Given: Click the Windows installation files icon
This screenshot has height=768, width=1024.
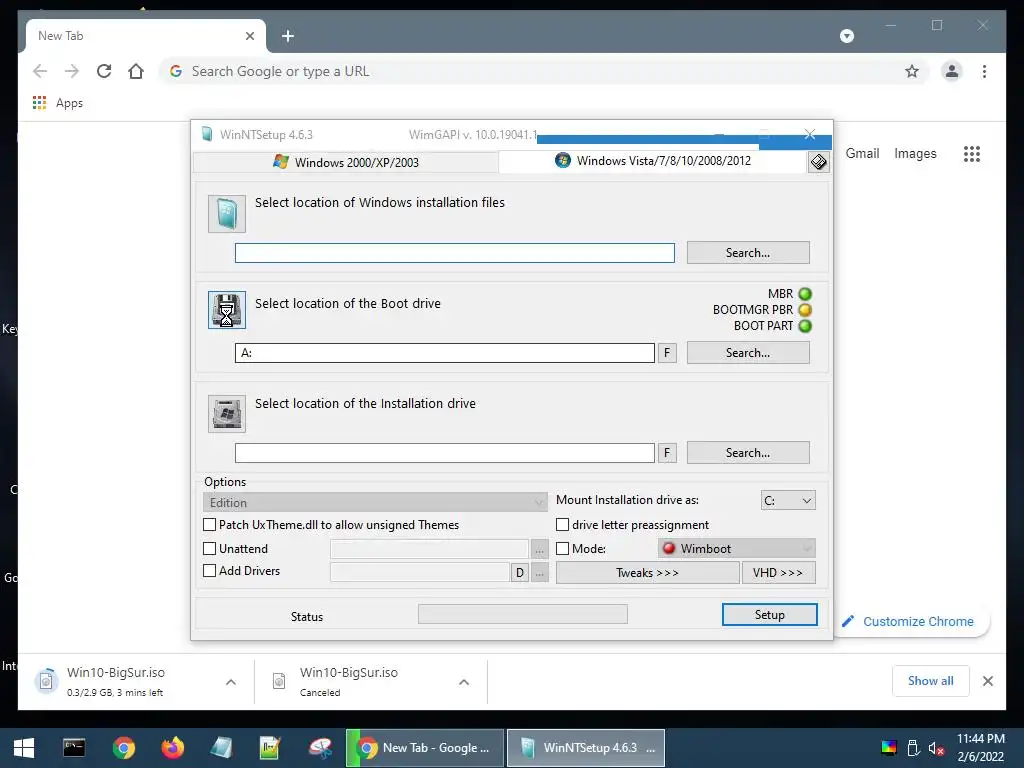Looking at the screenshot, I should (x=227, y=214).
